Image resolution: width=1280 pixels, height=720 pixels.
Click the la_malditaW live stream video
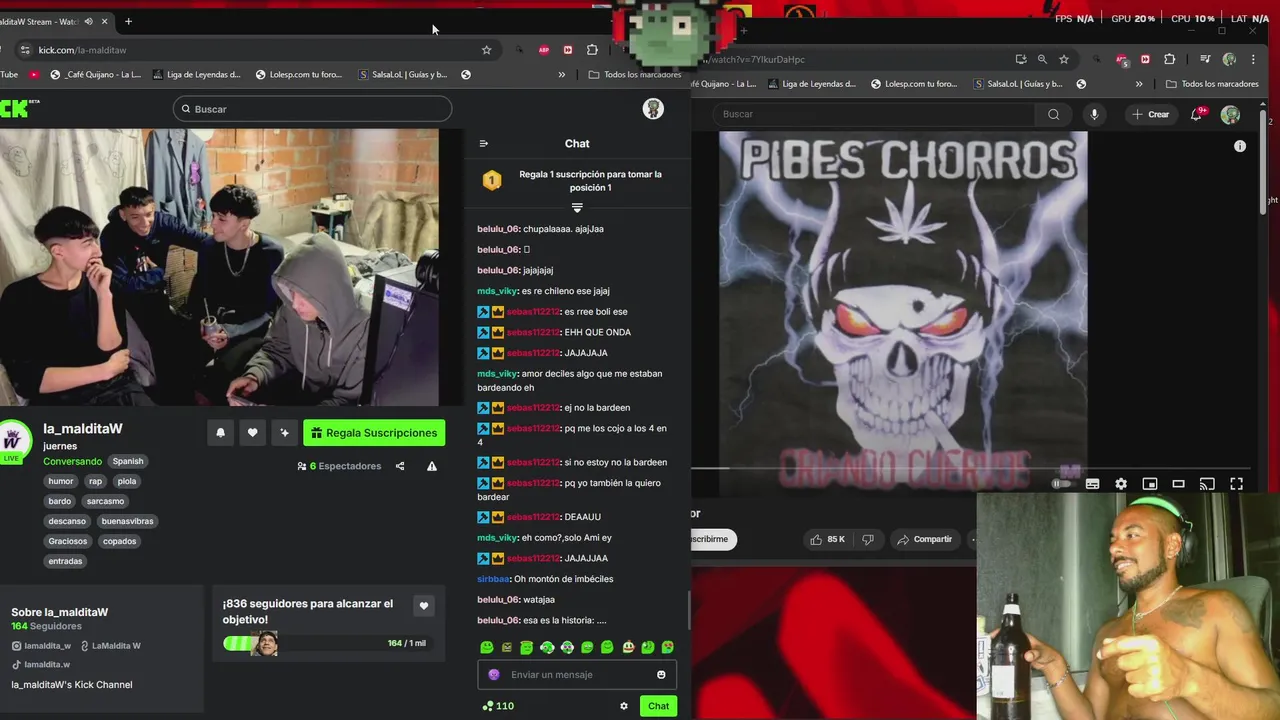pos(219,267)
